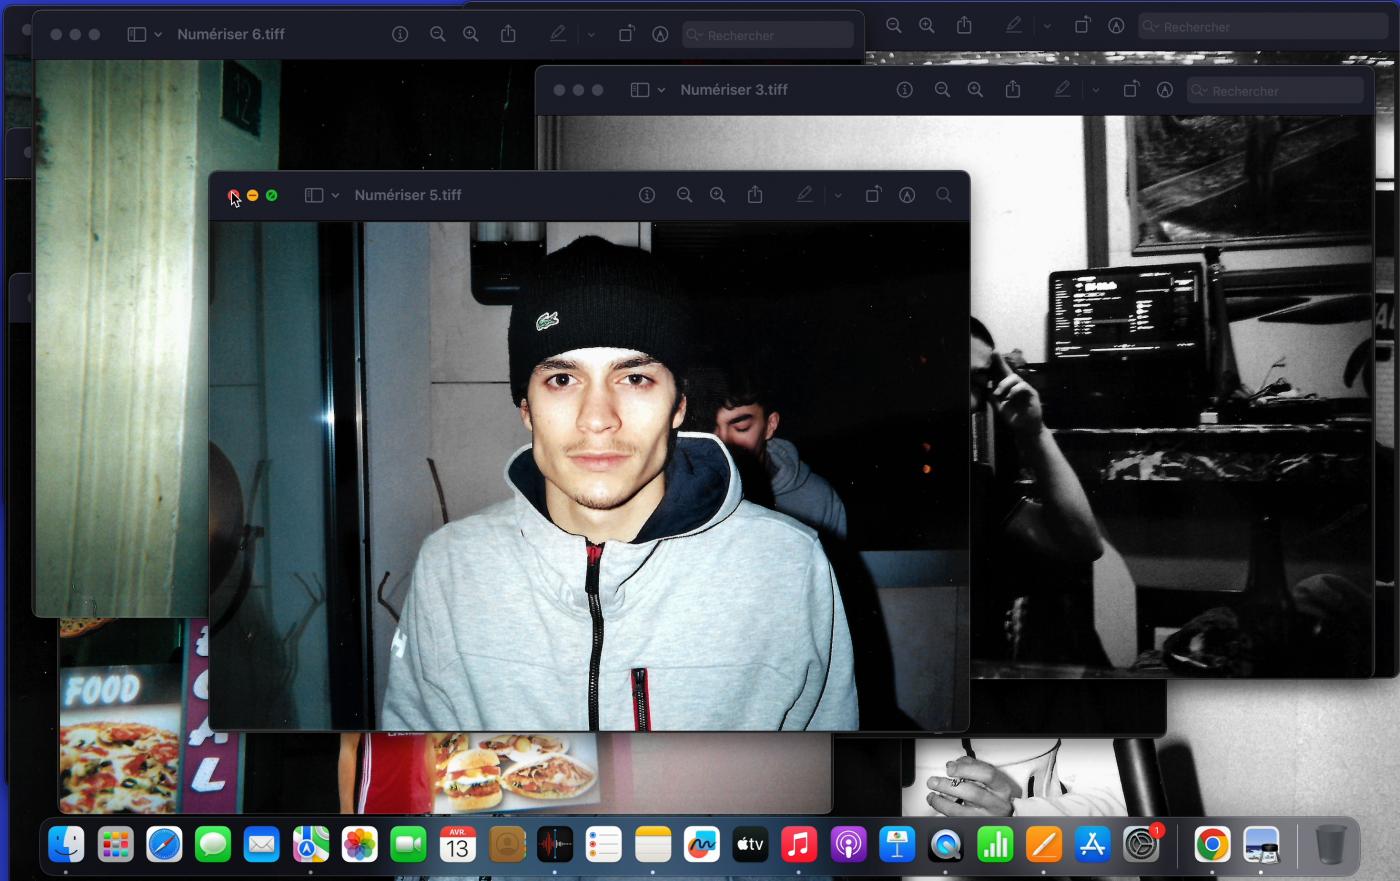The image size is (1400, 881).
Task: Zoom in on Numériser 6.tiff
Action: pyautogui.click(x=471, y=34)
